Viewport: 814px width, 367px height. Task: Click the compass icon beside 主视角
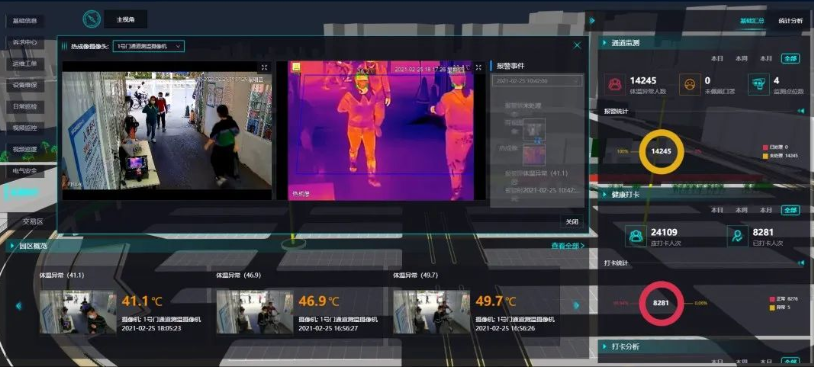pyautogui.click(x=91, y=19)
